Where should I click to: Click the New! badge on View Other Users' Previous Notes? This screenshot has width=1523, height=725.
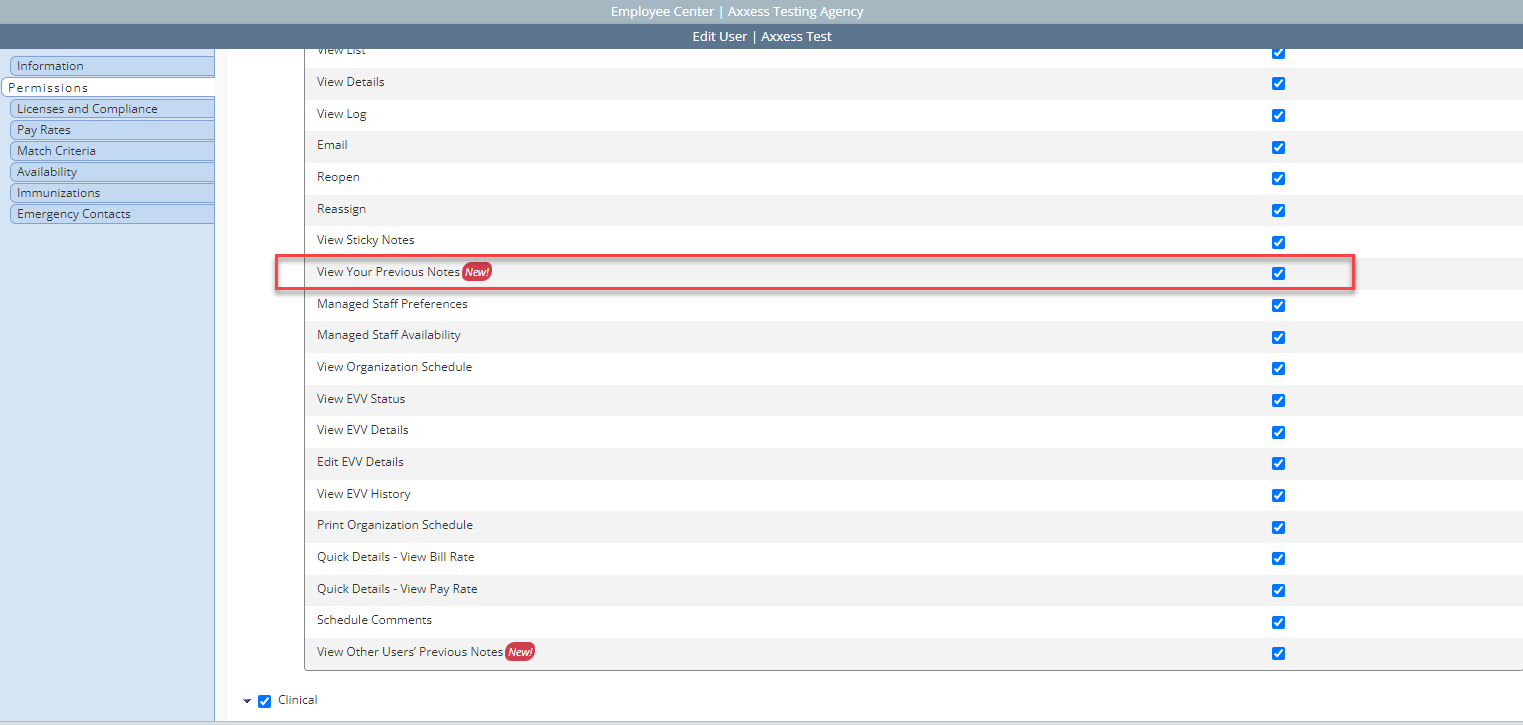tap(519, 651)
